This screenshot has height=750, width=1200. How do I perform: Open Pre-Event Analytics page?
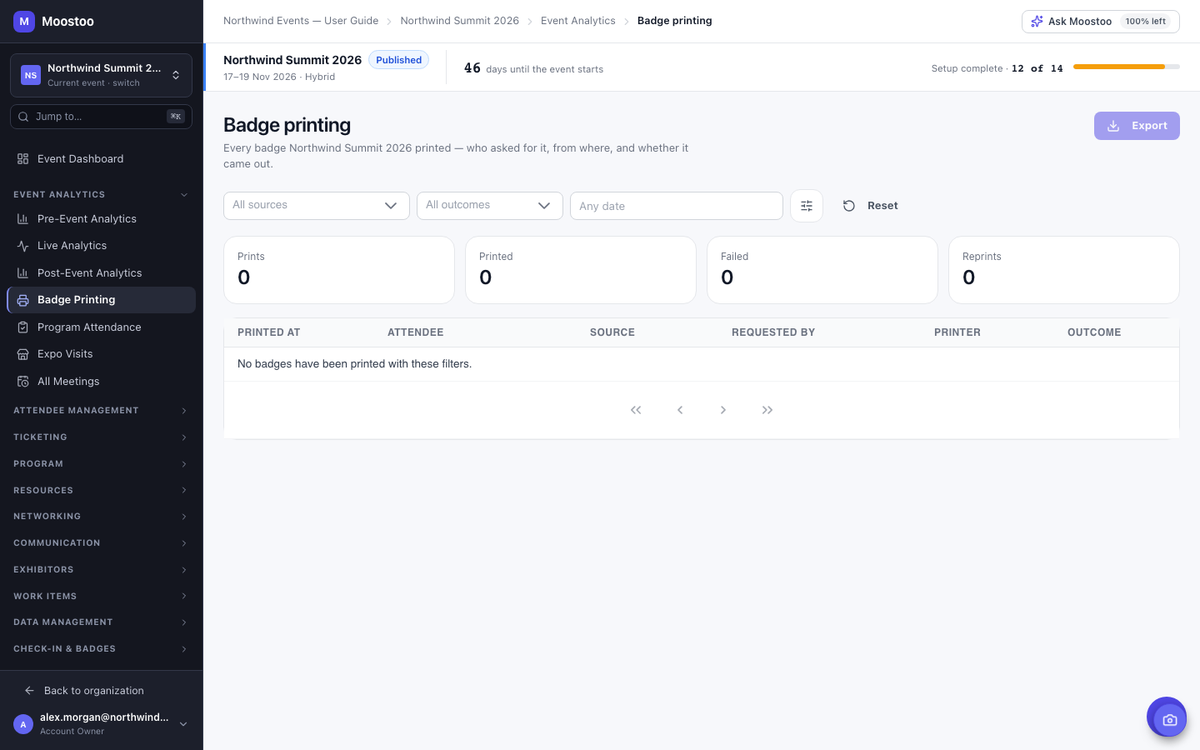[101, 219]
